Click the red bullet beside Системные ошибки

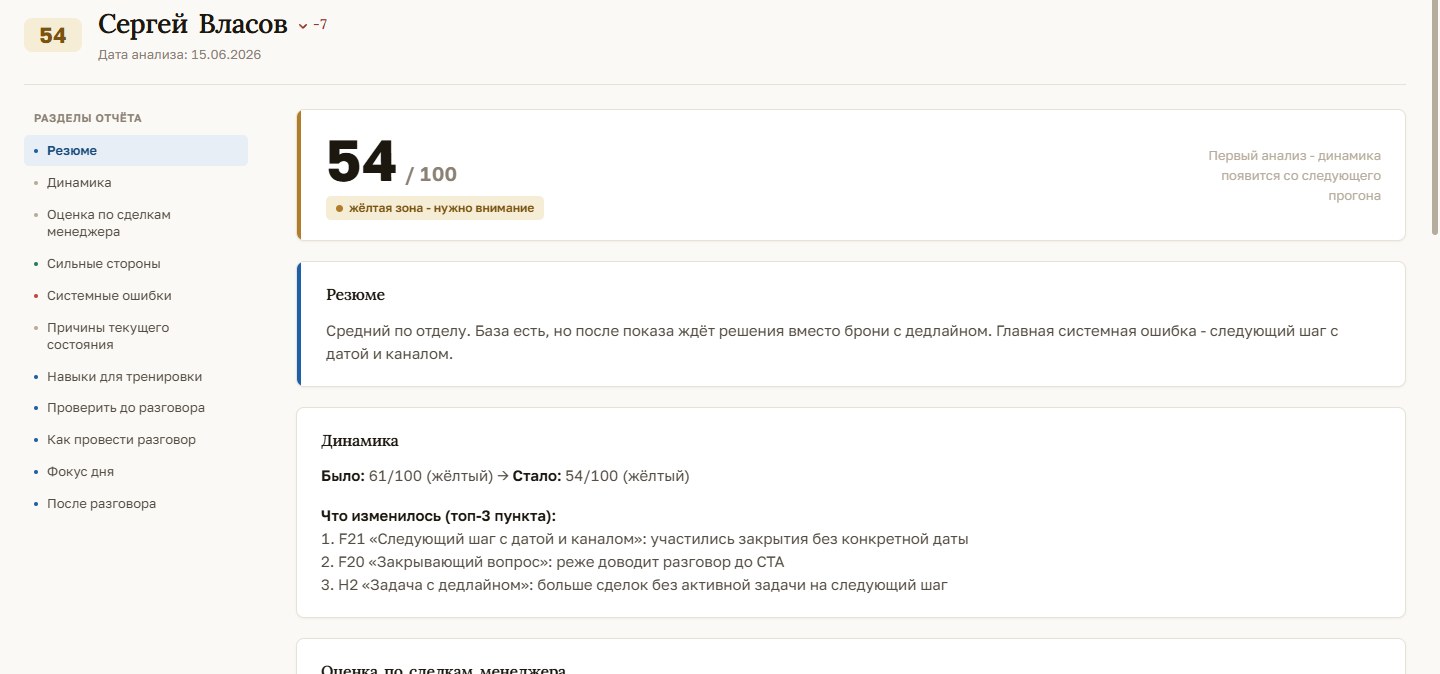click(36, 296)
